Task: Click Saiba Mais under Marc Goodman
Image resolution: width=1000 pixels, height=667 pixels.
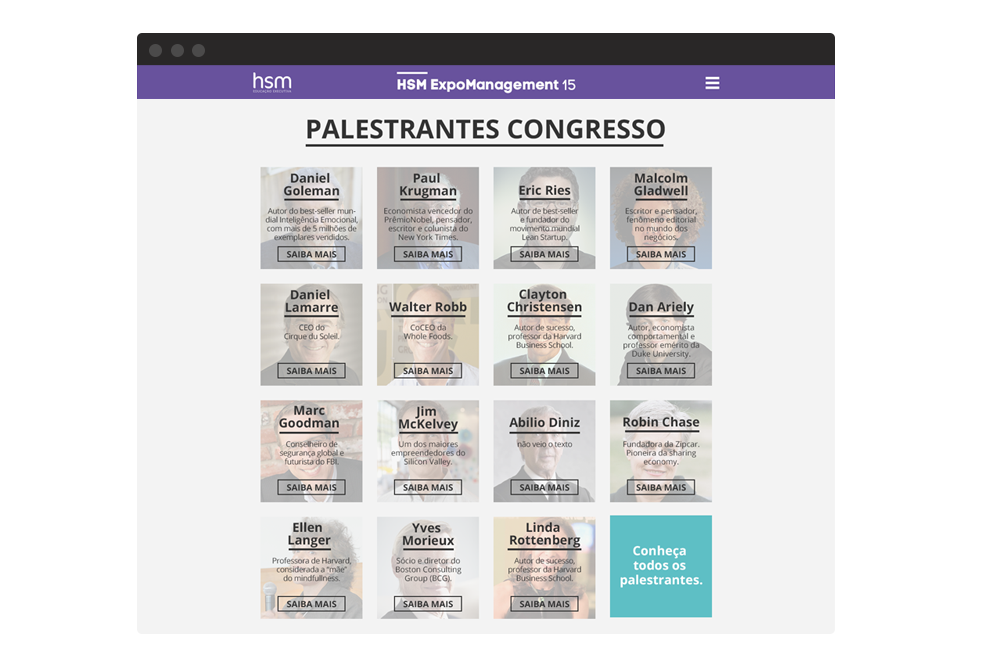Action: point(311,487)
